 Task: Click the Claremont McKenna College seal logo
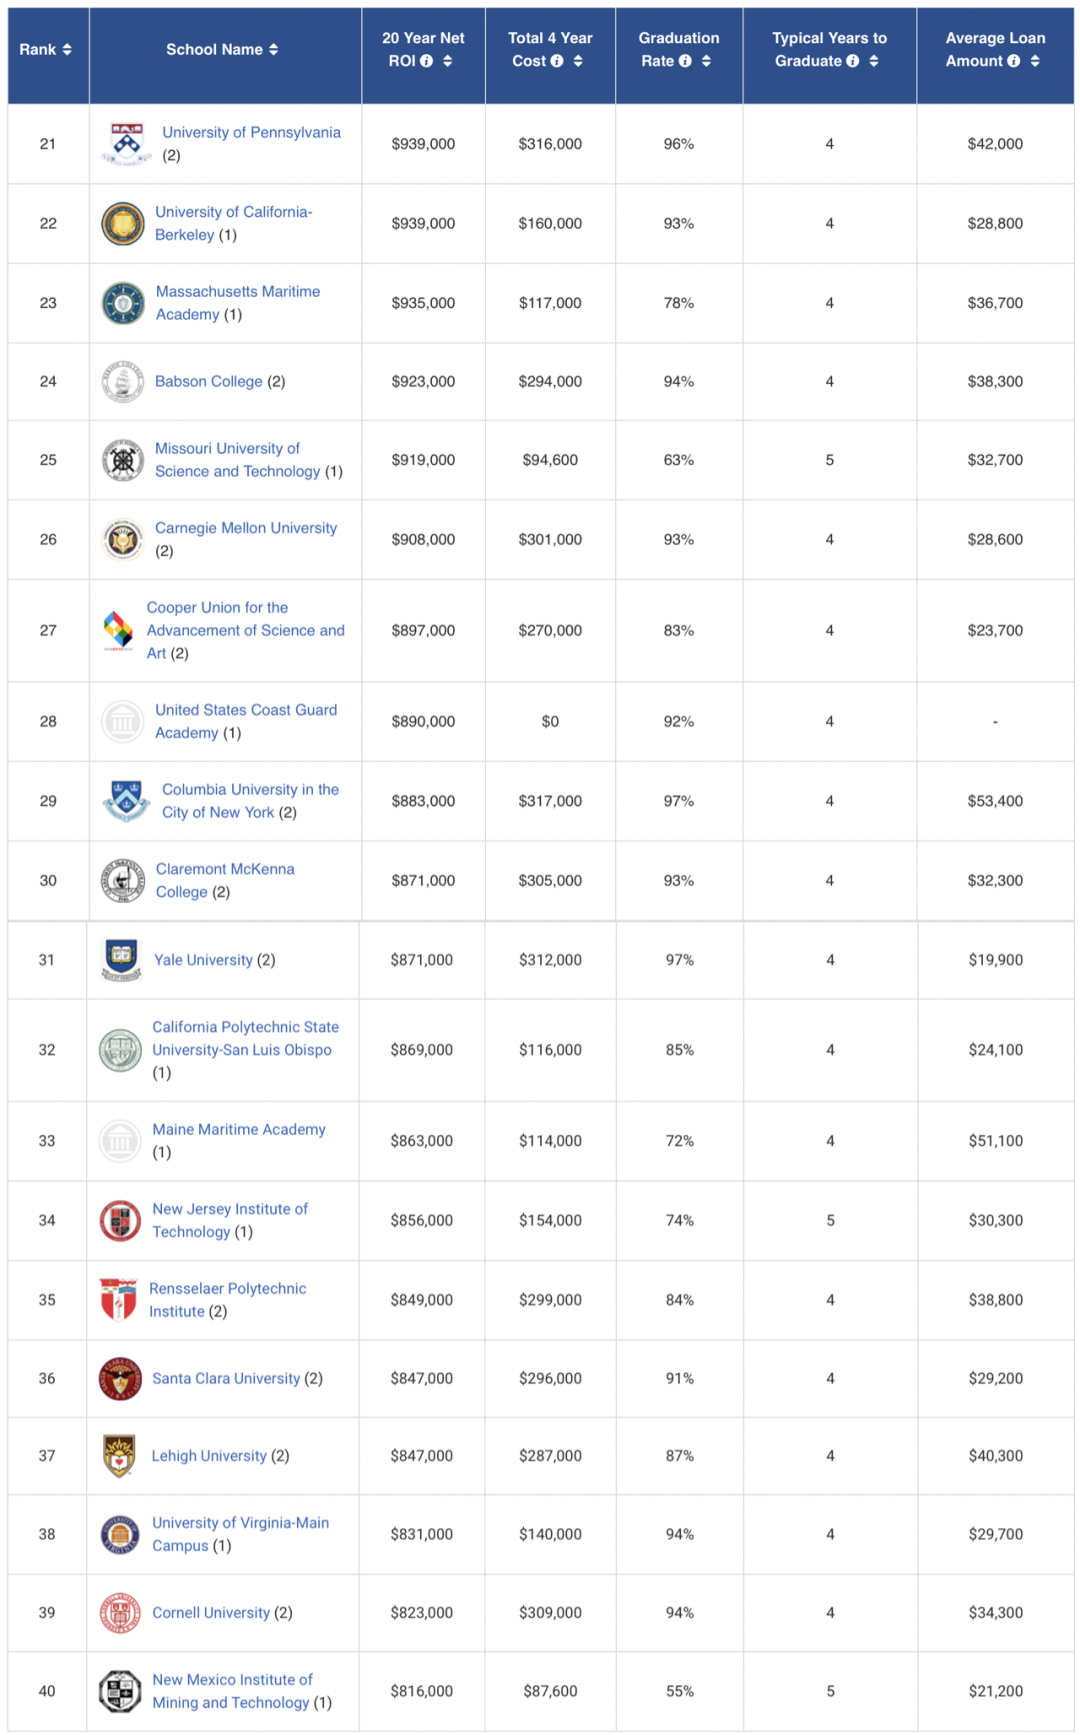click(x=123, y=880)
